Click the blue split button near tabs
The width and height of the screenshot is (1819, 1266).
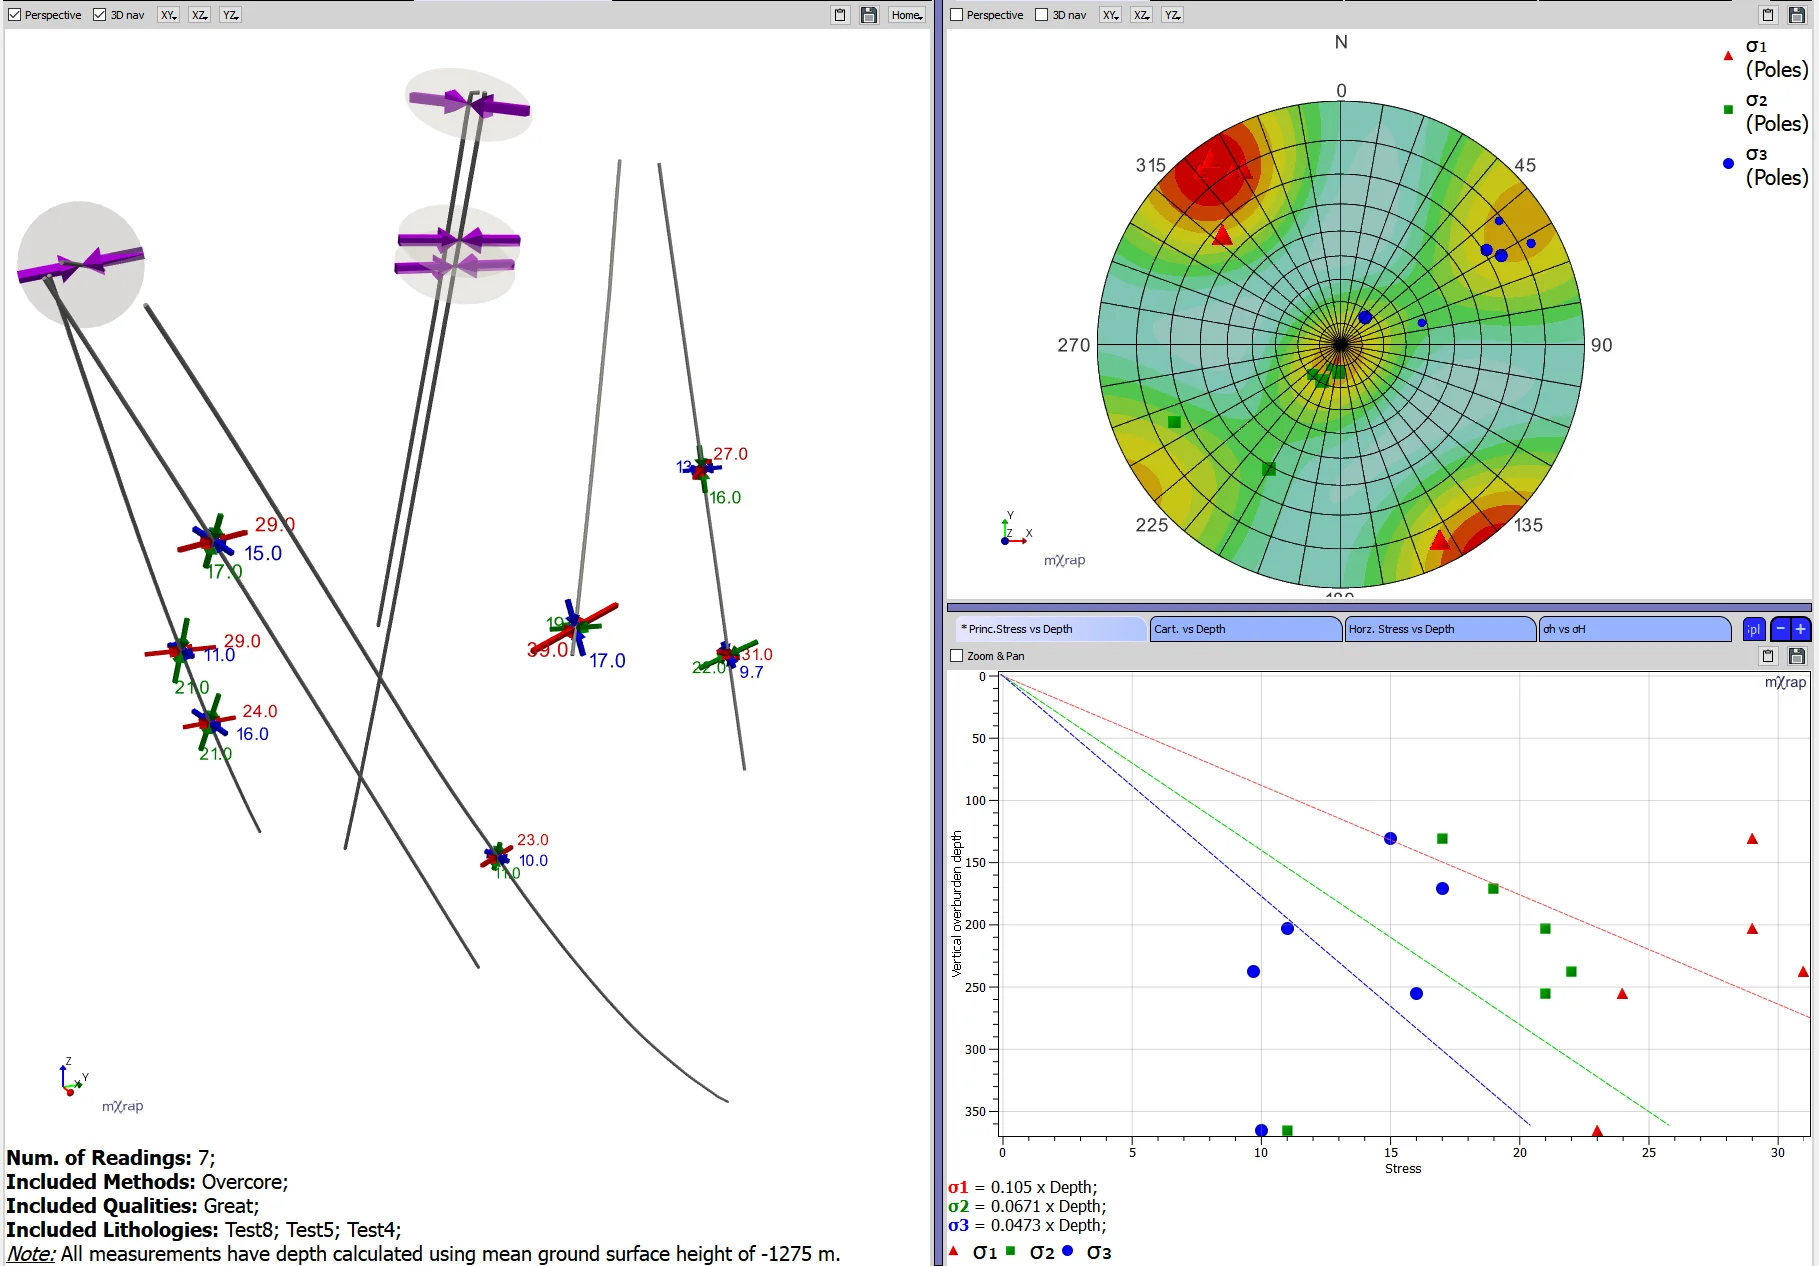pos(1754,629)
